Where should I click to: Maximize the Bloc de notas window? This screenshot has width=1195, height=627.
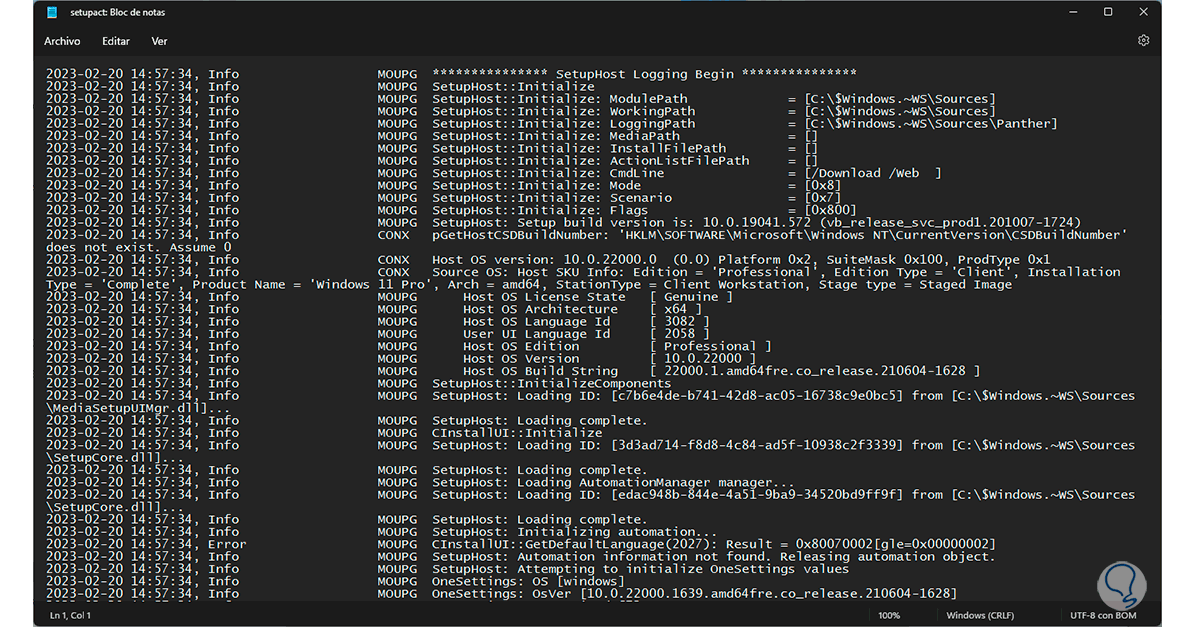pyautogui.click(x=1108, y=12)
